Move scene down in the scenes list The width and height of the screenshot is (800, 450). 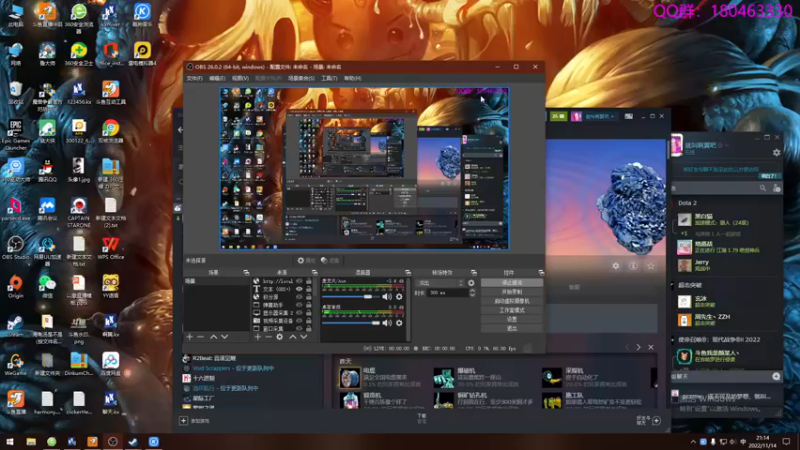224,337
